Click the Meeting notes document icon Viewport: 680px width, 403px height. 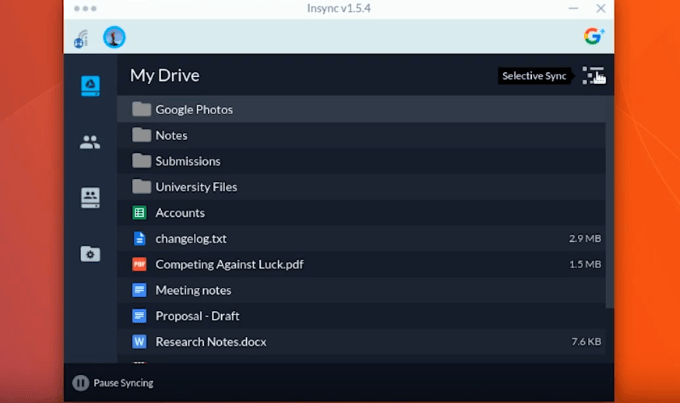[x=139, y=290]
